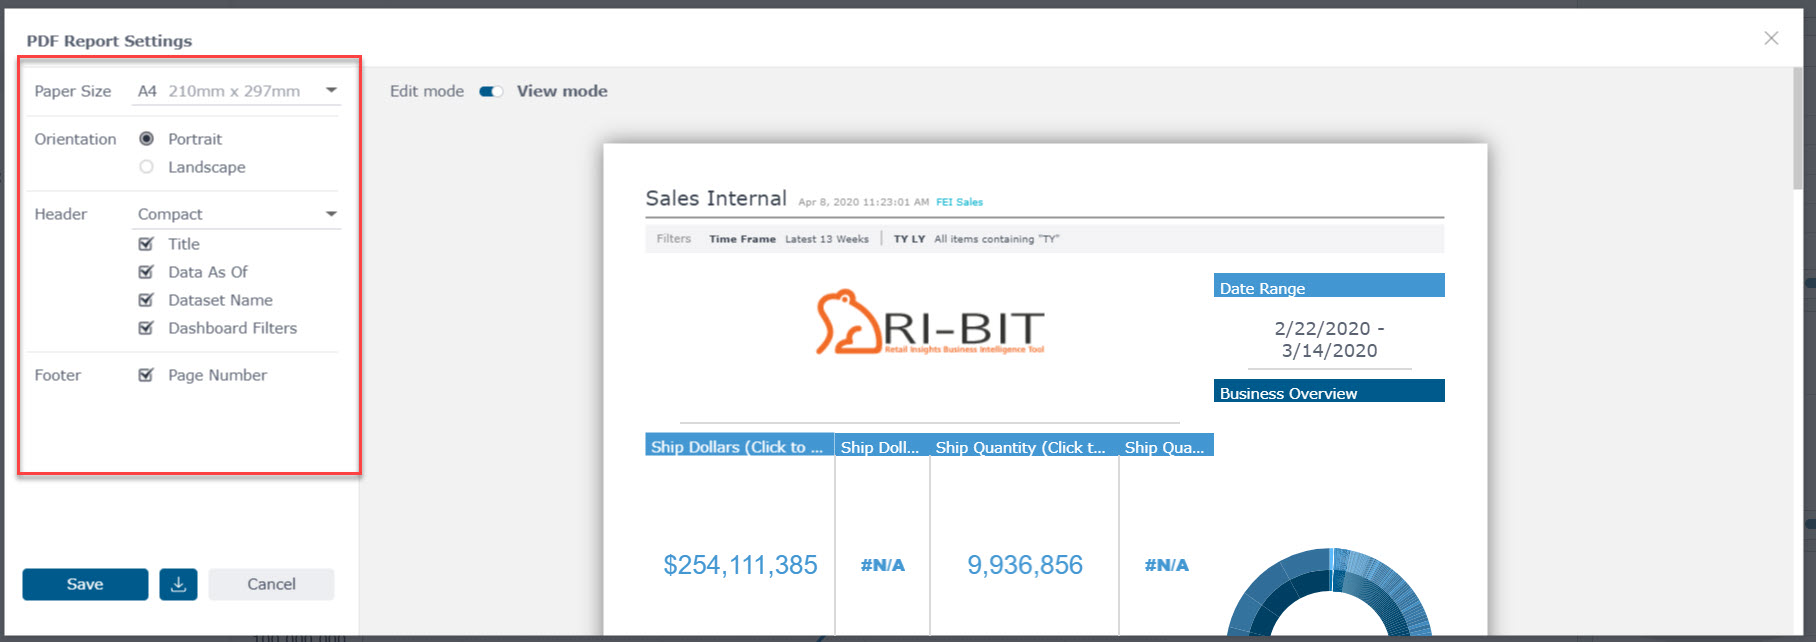The image size is (1816, 642).
Task: Click the download PDF icon button
Action: click(x=178, y=584)
